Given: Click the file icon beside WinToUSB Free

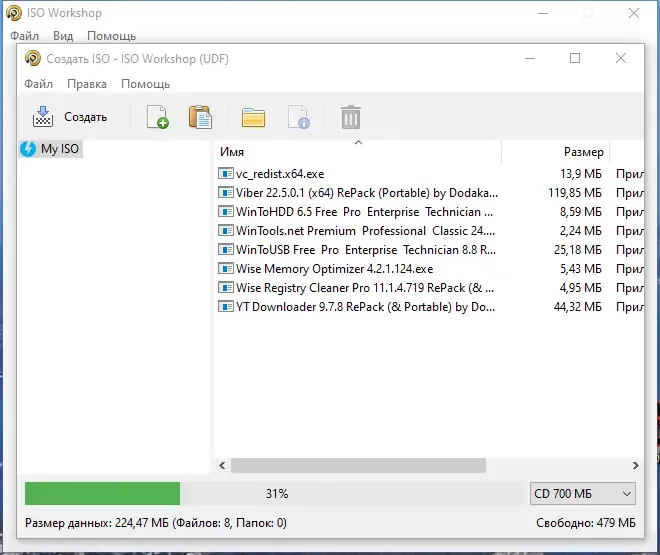Looking at the screenshot, I should pyautogui.click(x=226, y=250).
